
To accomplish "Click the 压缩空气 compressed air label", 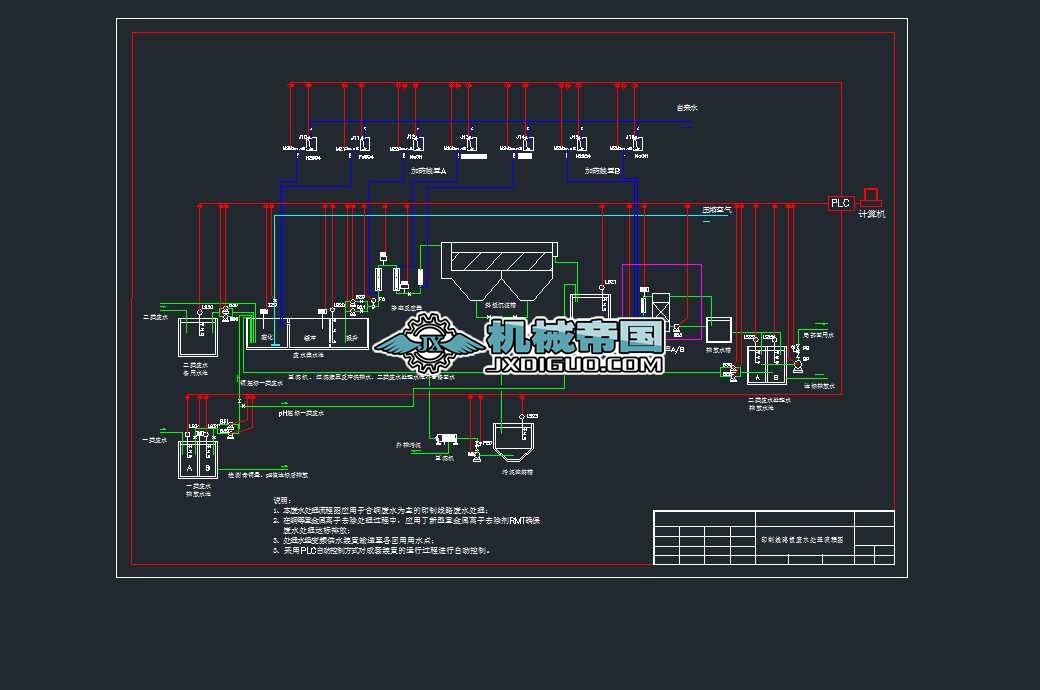I will tap(717, 210).
